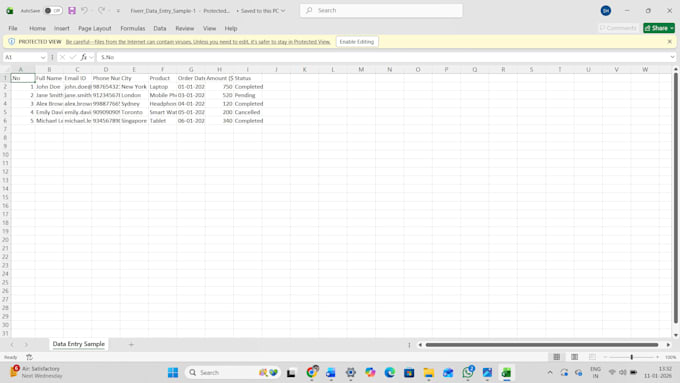The width and height of the screenshot is (680, 383).
Task: Switch to the Review ribbon tab
Action: (x=185, y=28)
